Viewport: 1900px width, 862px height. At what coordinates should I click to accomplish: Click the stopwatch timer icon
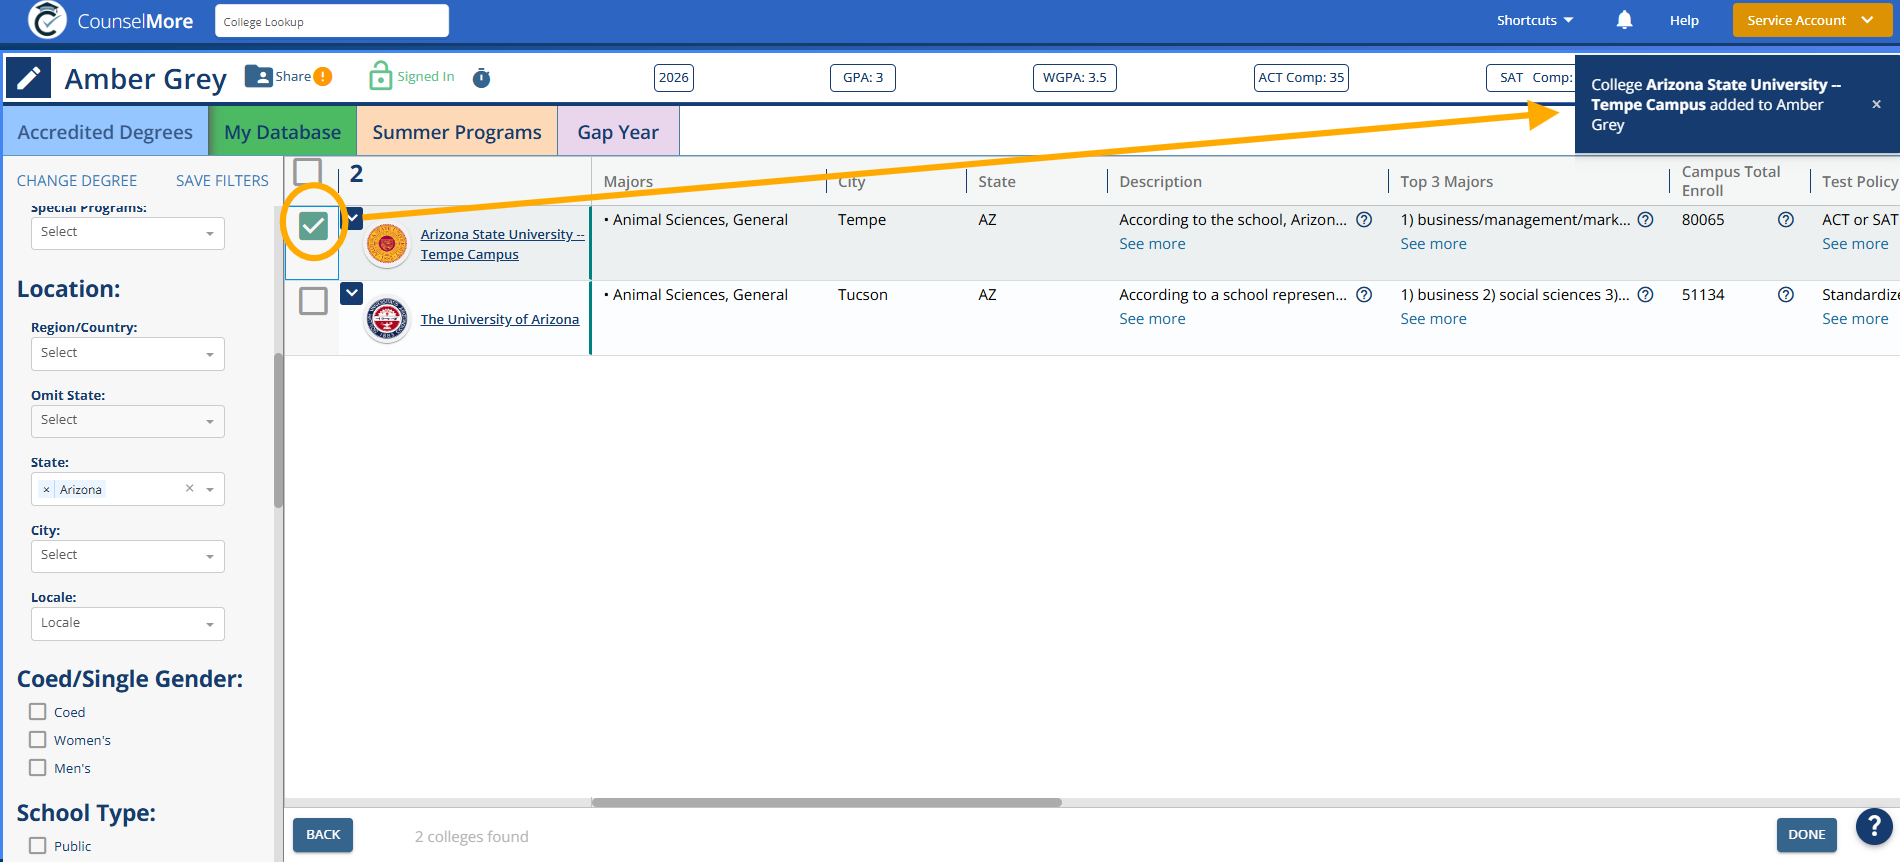coord(481,77)
